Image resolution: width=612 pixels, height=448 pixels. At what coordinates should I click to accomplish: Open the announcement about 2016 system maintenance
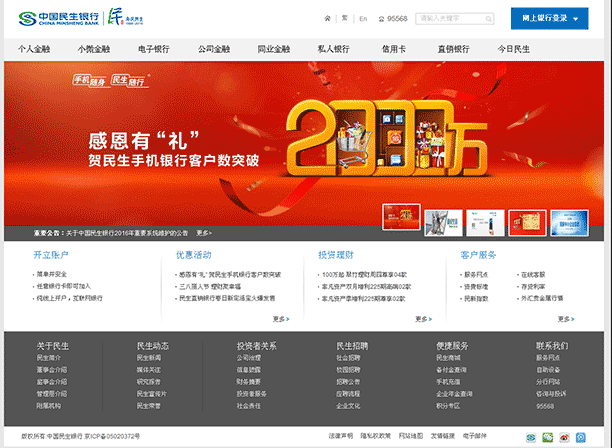coord(127,233)
